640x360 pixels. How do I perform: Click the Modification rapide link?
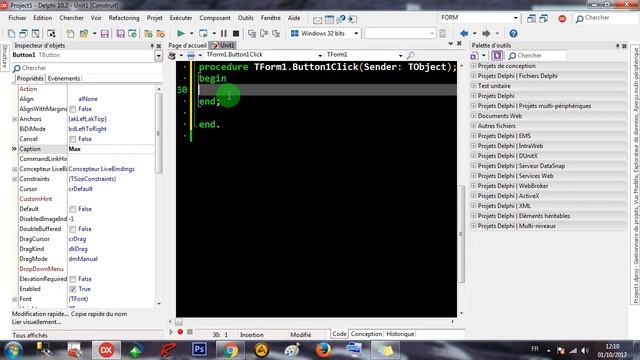pyautogui.click(x=40, y=314)
